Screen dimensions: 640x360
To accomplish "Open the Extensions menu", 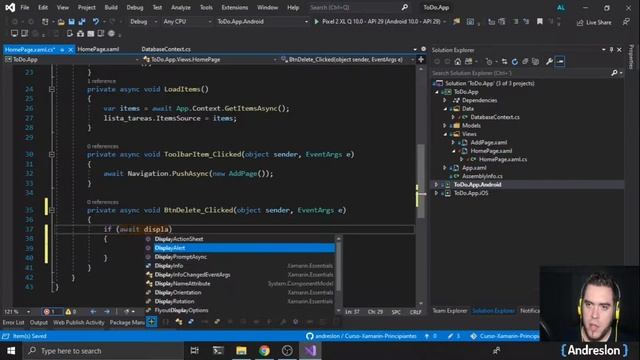I will pyautogui.click(x=235, y=7).
